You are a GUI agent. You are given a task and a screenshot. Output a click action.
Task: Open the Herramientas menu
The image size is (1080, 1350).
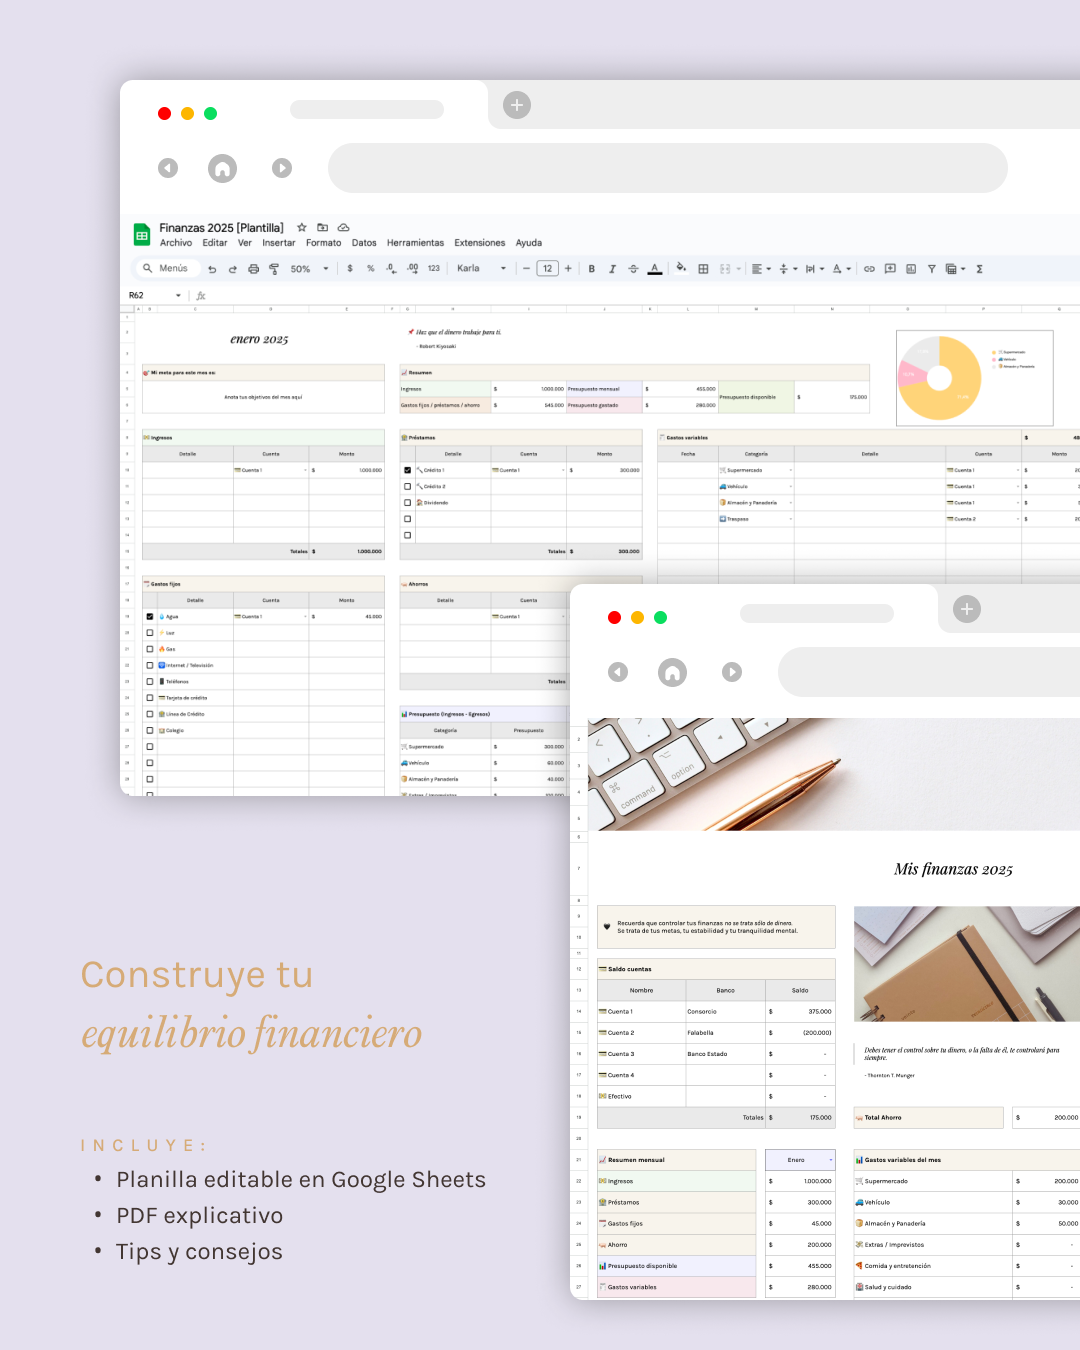(415, 243)
